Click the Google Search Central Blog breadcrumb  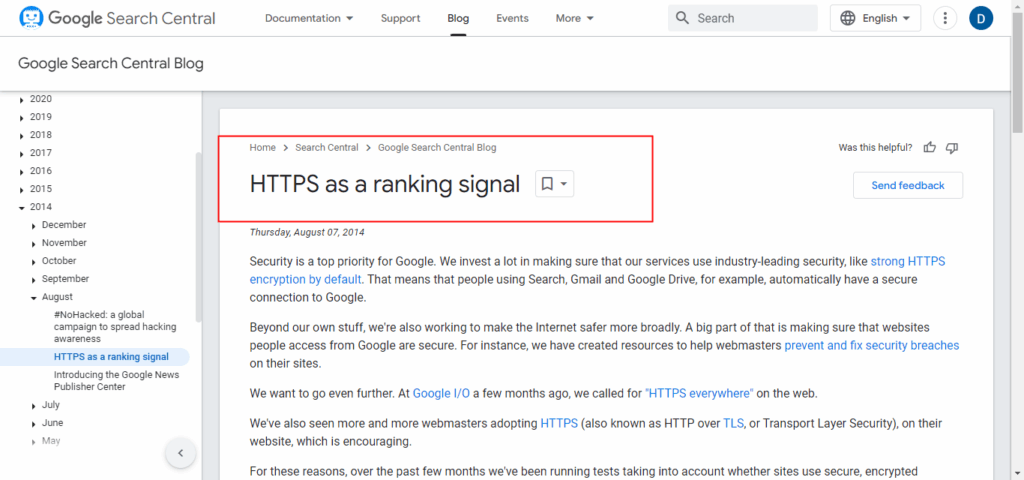tap(437, 148)
